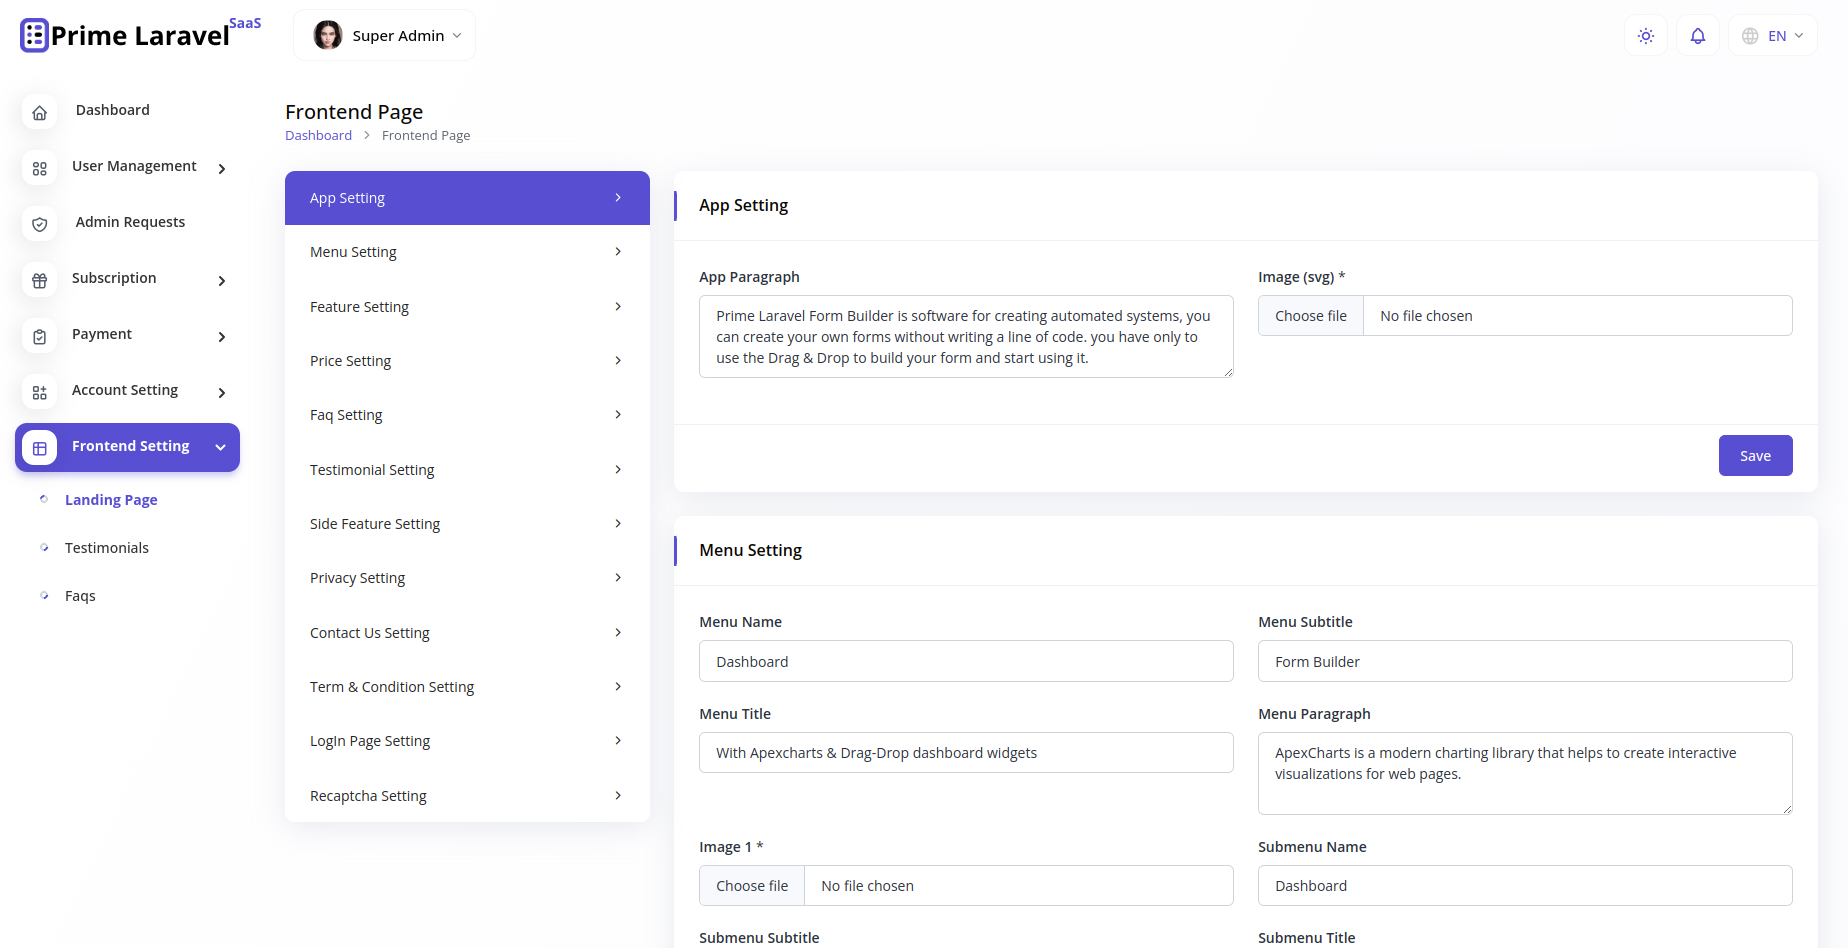The height and width of the screenshot is (948, 1848).
Task: Open the Super Admin account dropdown
Action: pos(384,34)
